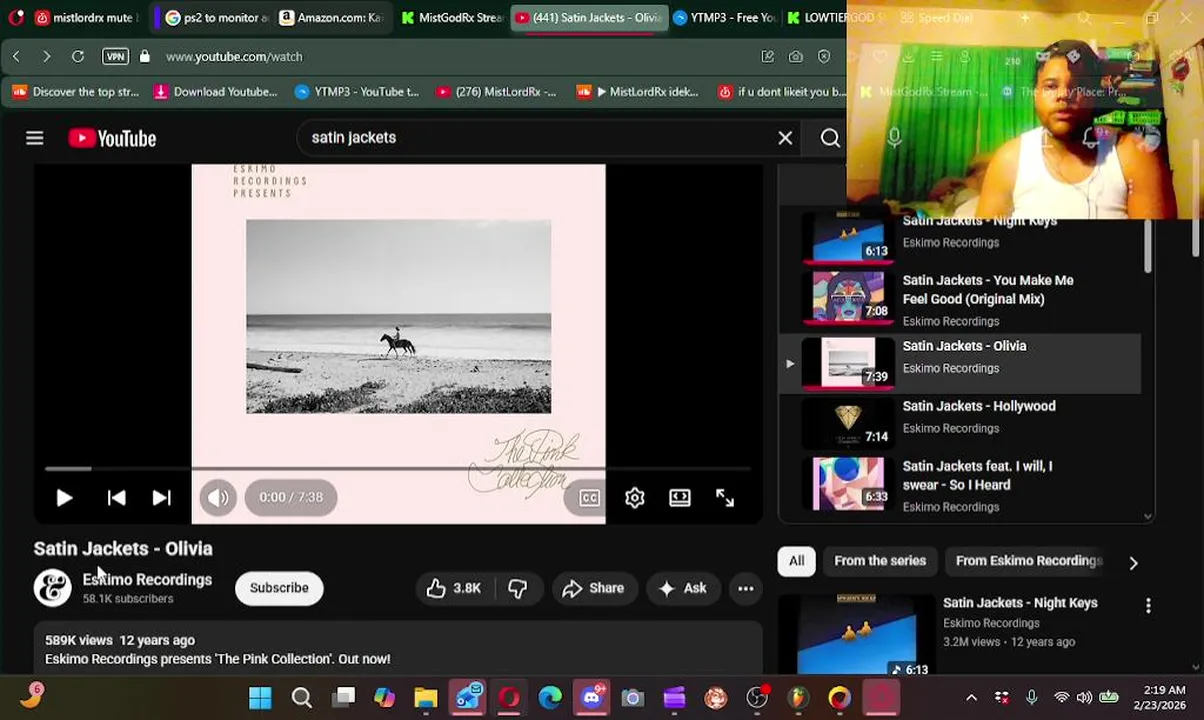Open the Windows Start menu
Image resolution: width=1204 pixels, height=720 pixels.
260,698
